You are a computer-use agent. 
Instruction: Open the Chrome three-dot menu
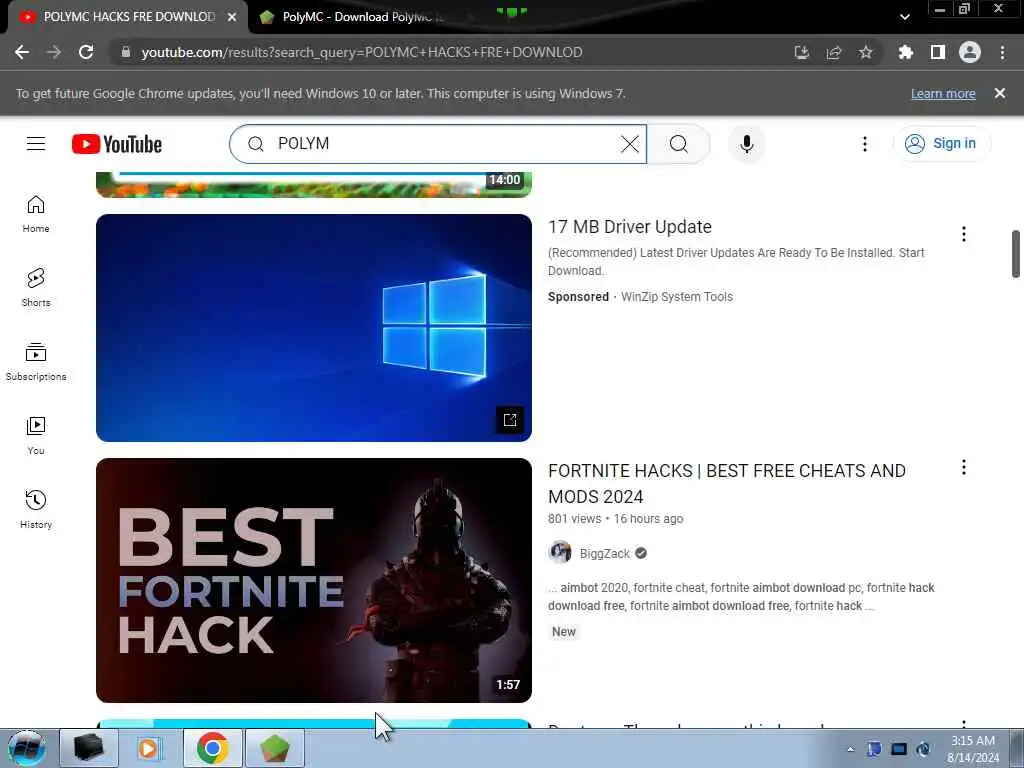[1002, 52]
